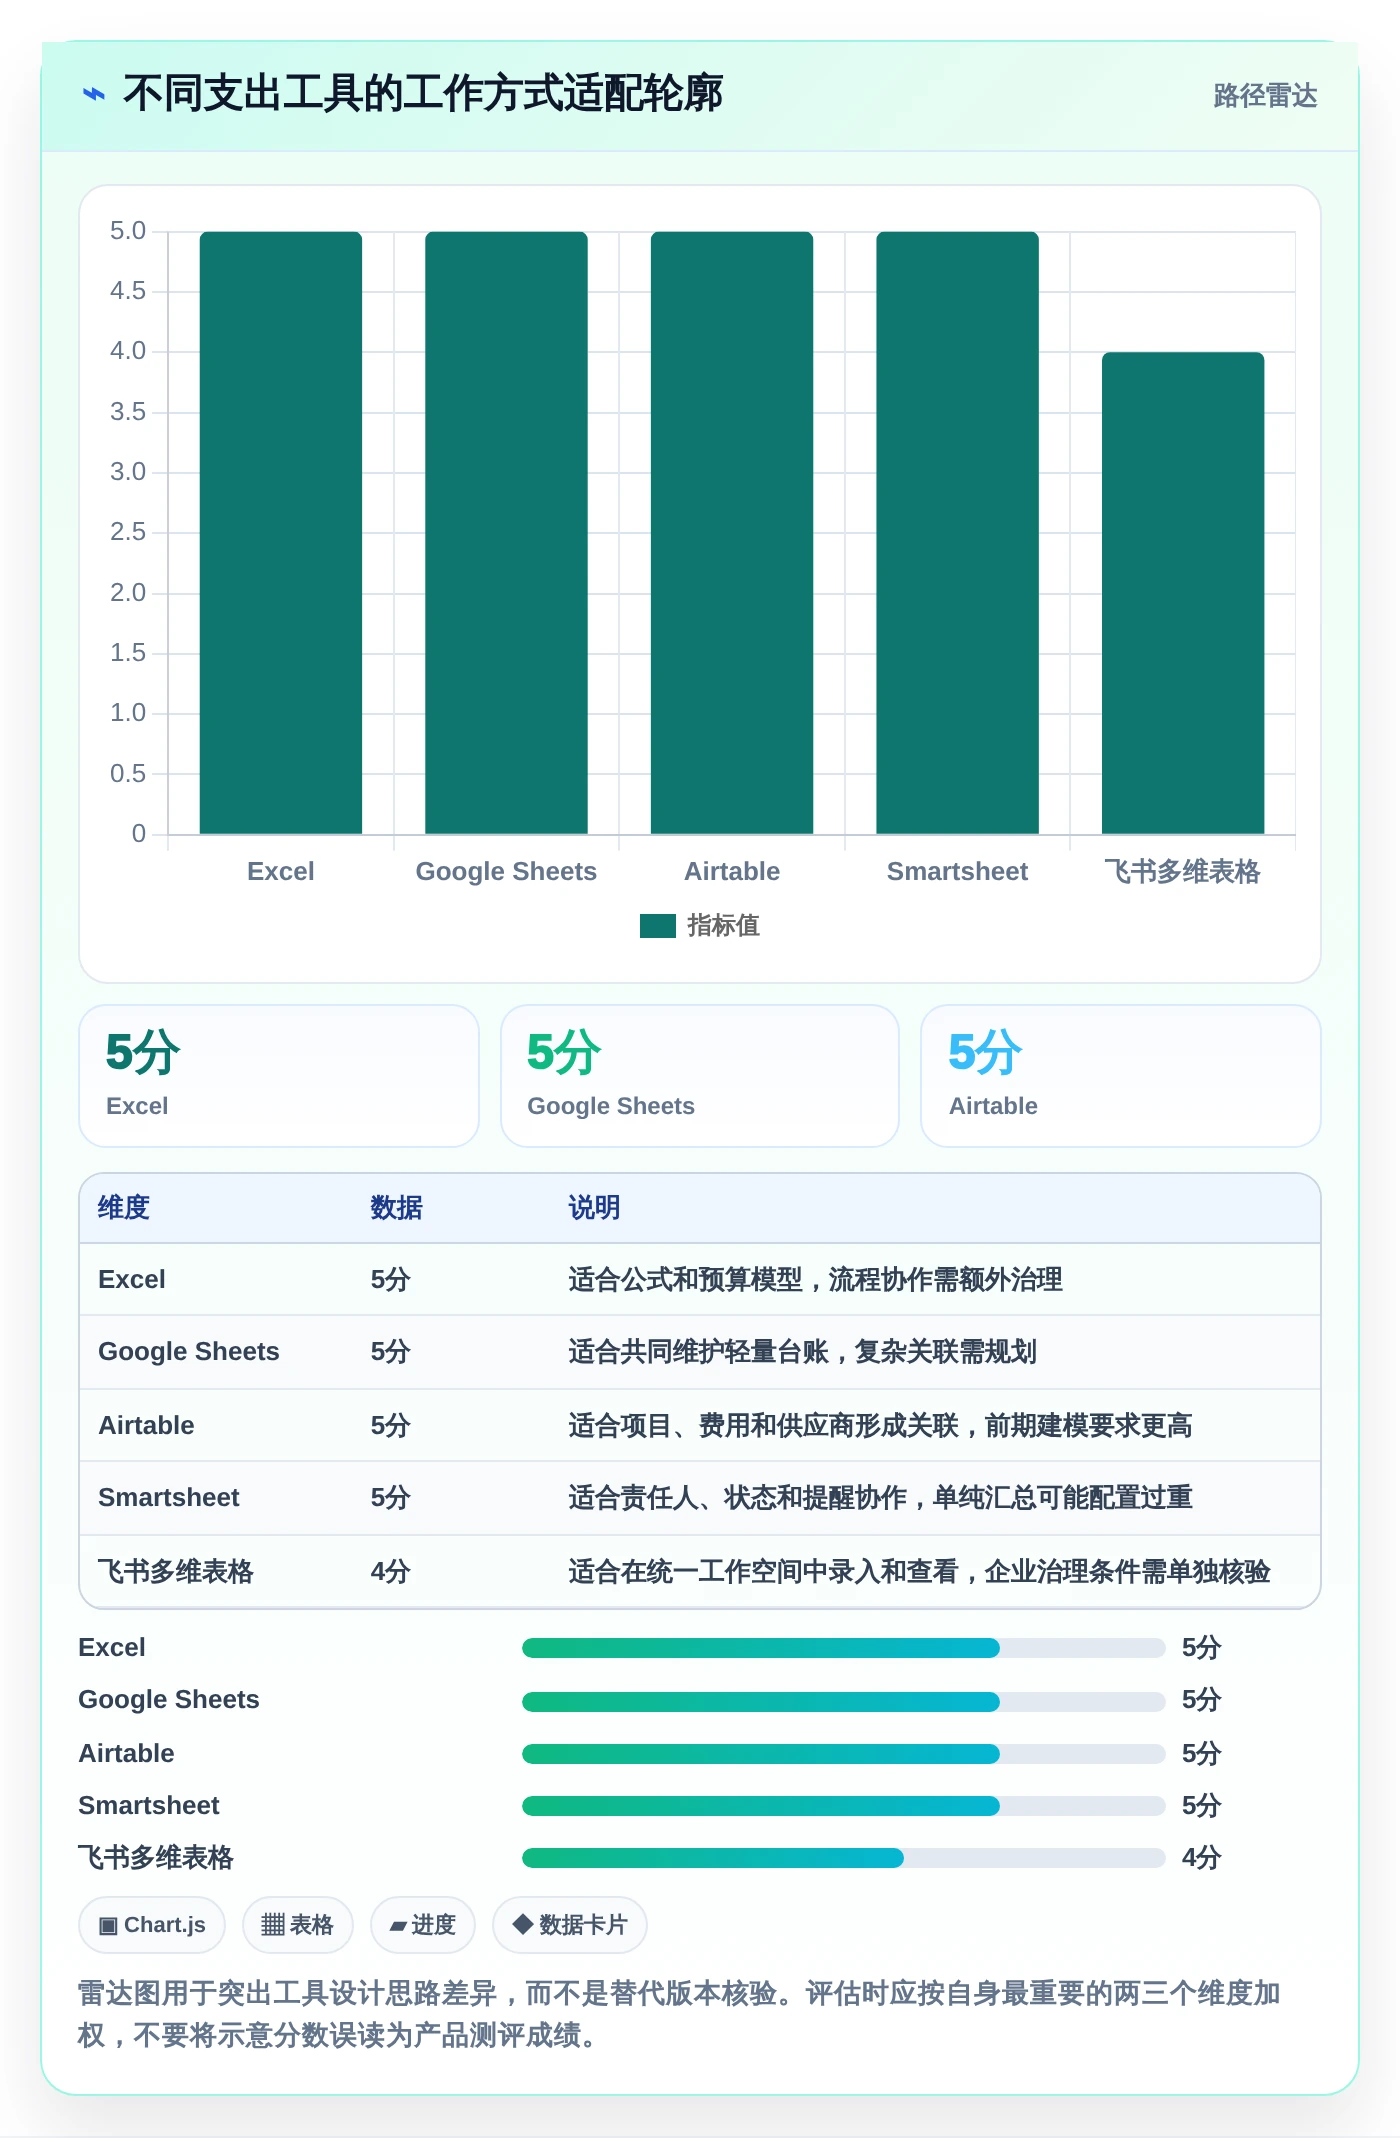Select the Google Sheets bar in chart

[506, 533]
